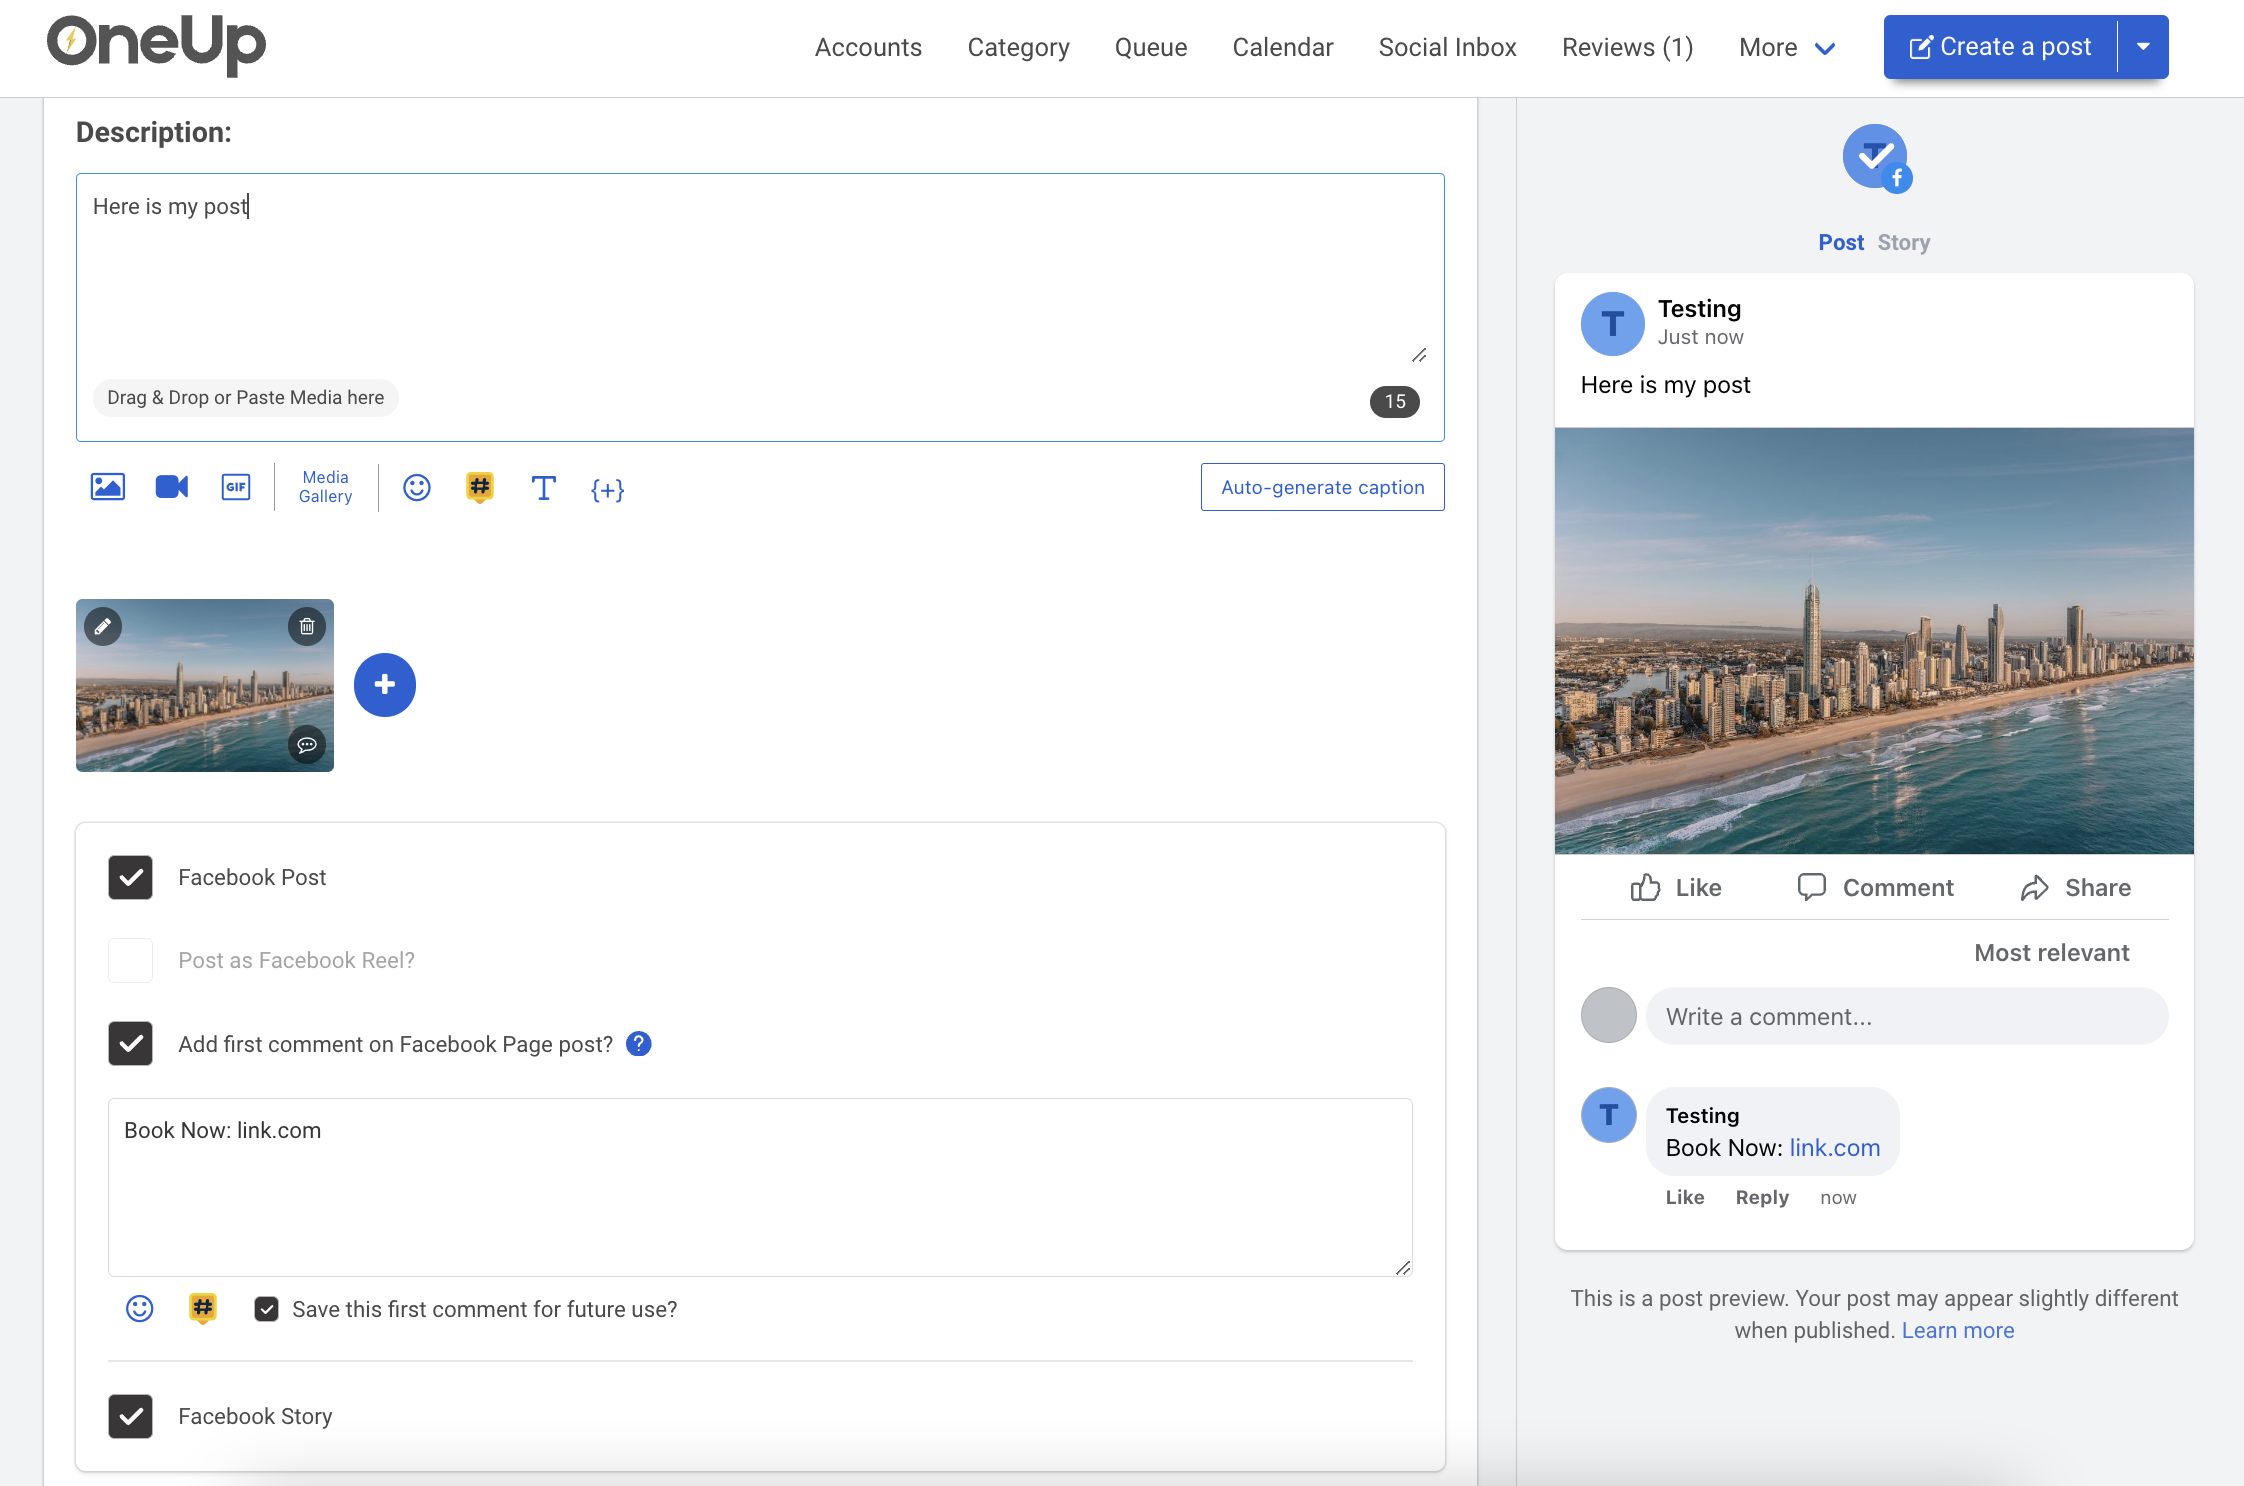Click the text formatting T icon

(543, 488)
